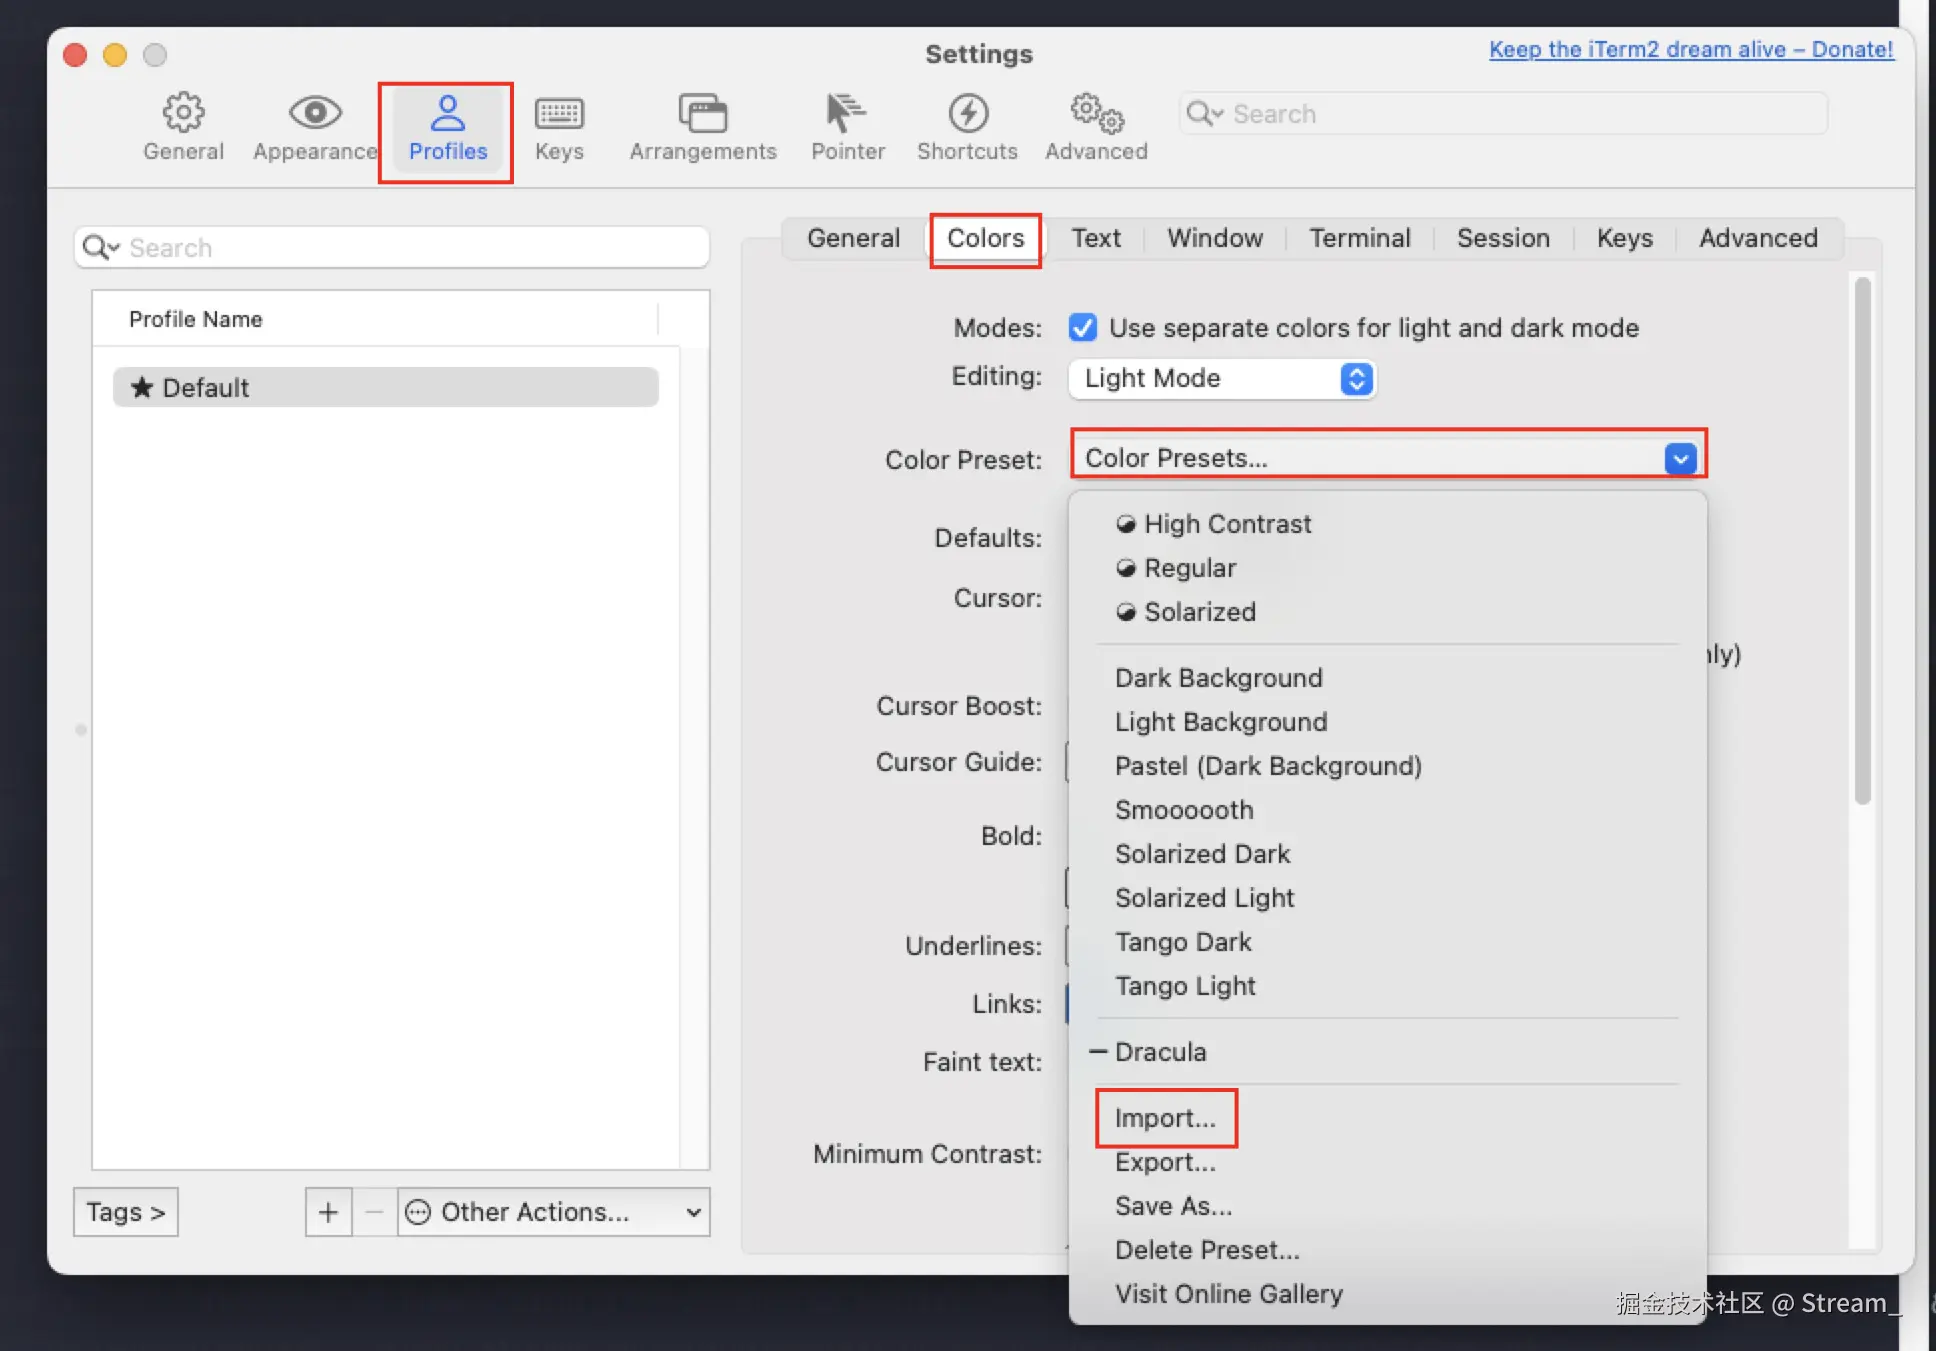Open the iTerm2 Donate link
1936x1351 pixels.
click(x=1691, y=49)
